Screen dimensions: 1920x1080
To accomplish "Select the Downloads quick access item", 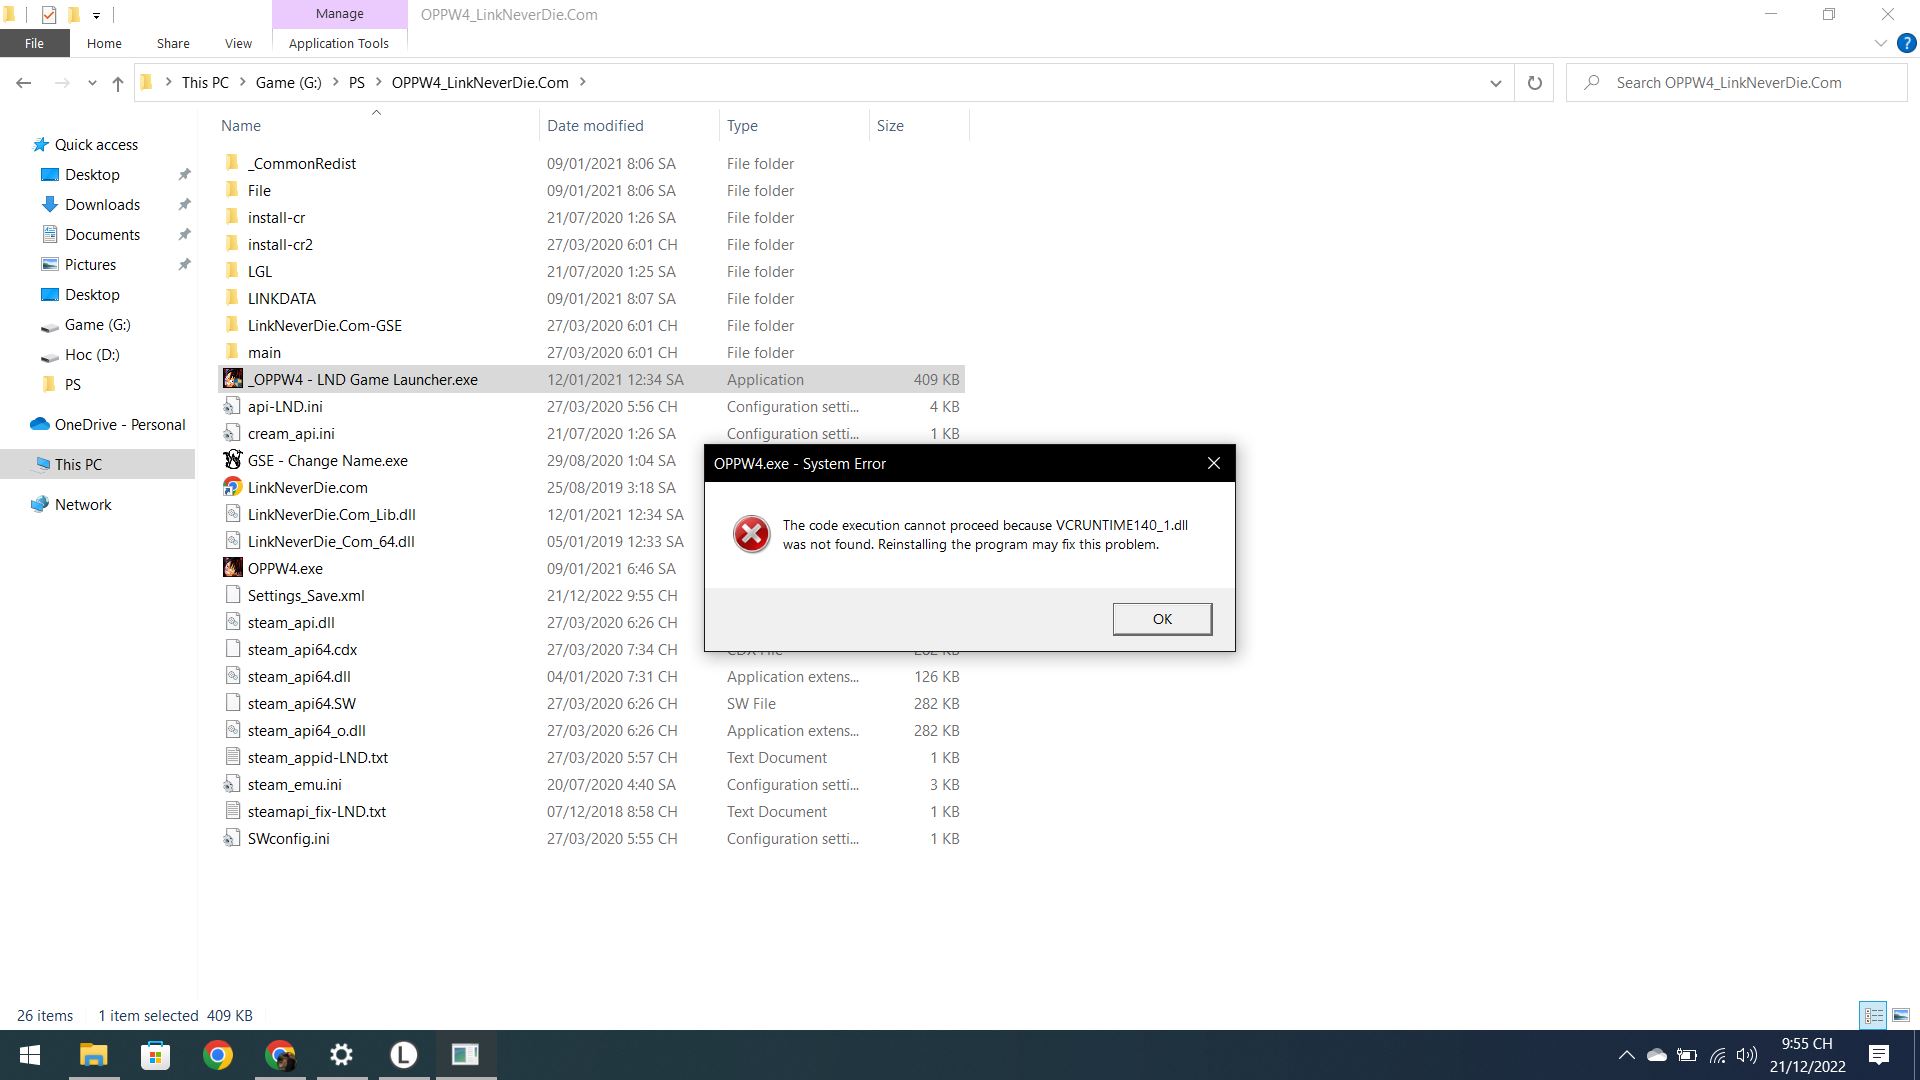I will [102, 205].
